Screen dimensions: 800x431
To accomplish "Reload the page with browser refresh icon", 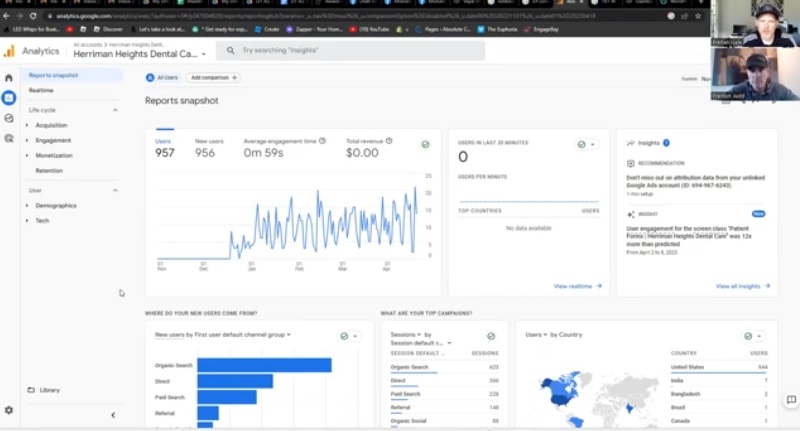I will coord(33,16).
